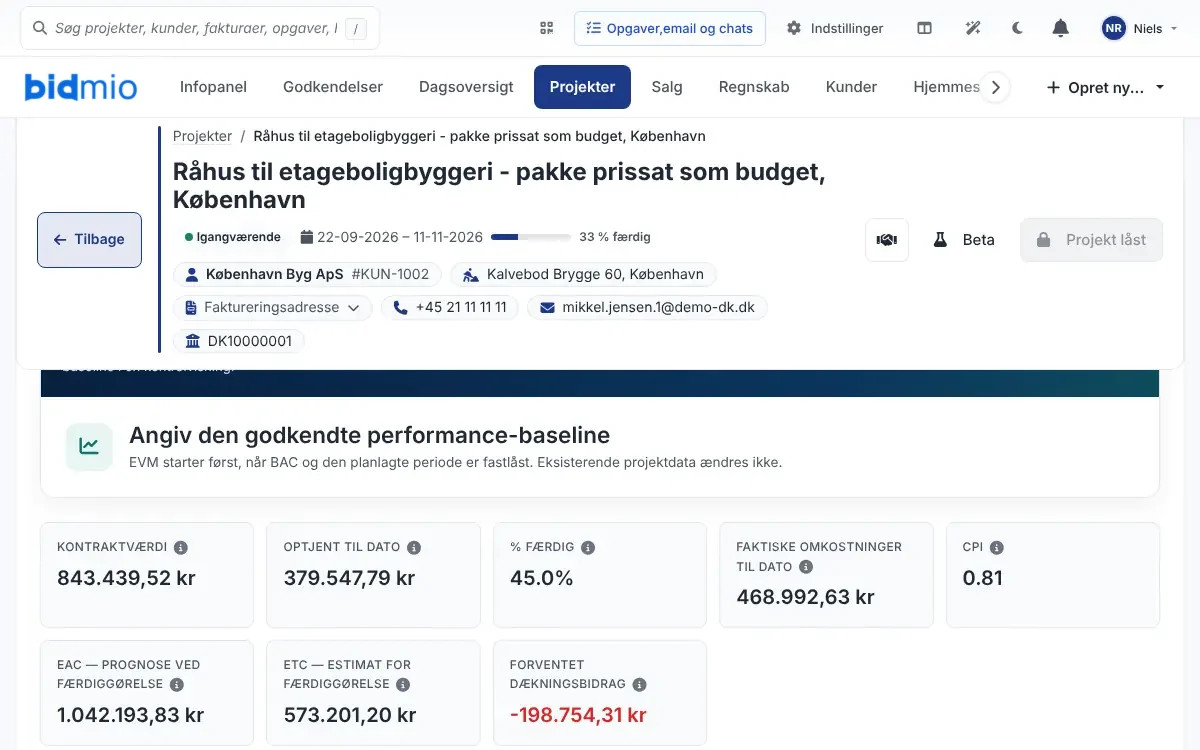Image resolution: width=1200 pixels, height=750 pixels.
Task: Show info for Forventet dækningsbidrag
Action: click(639, 685)
